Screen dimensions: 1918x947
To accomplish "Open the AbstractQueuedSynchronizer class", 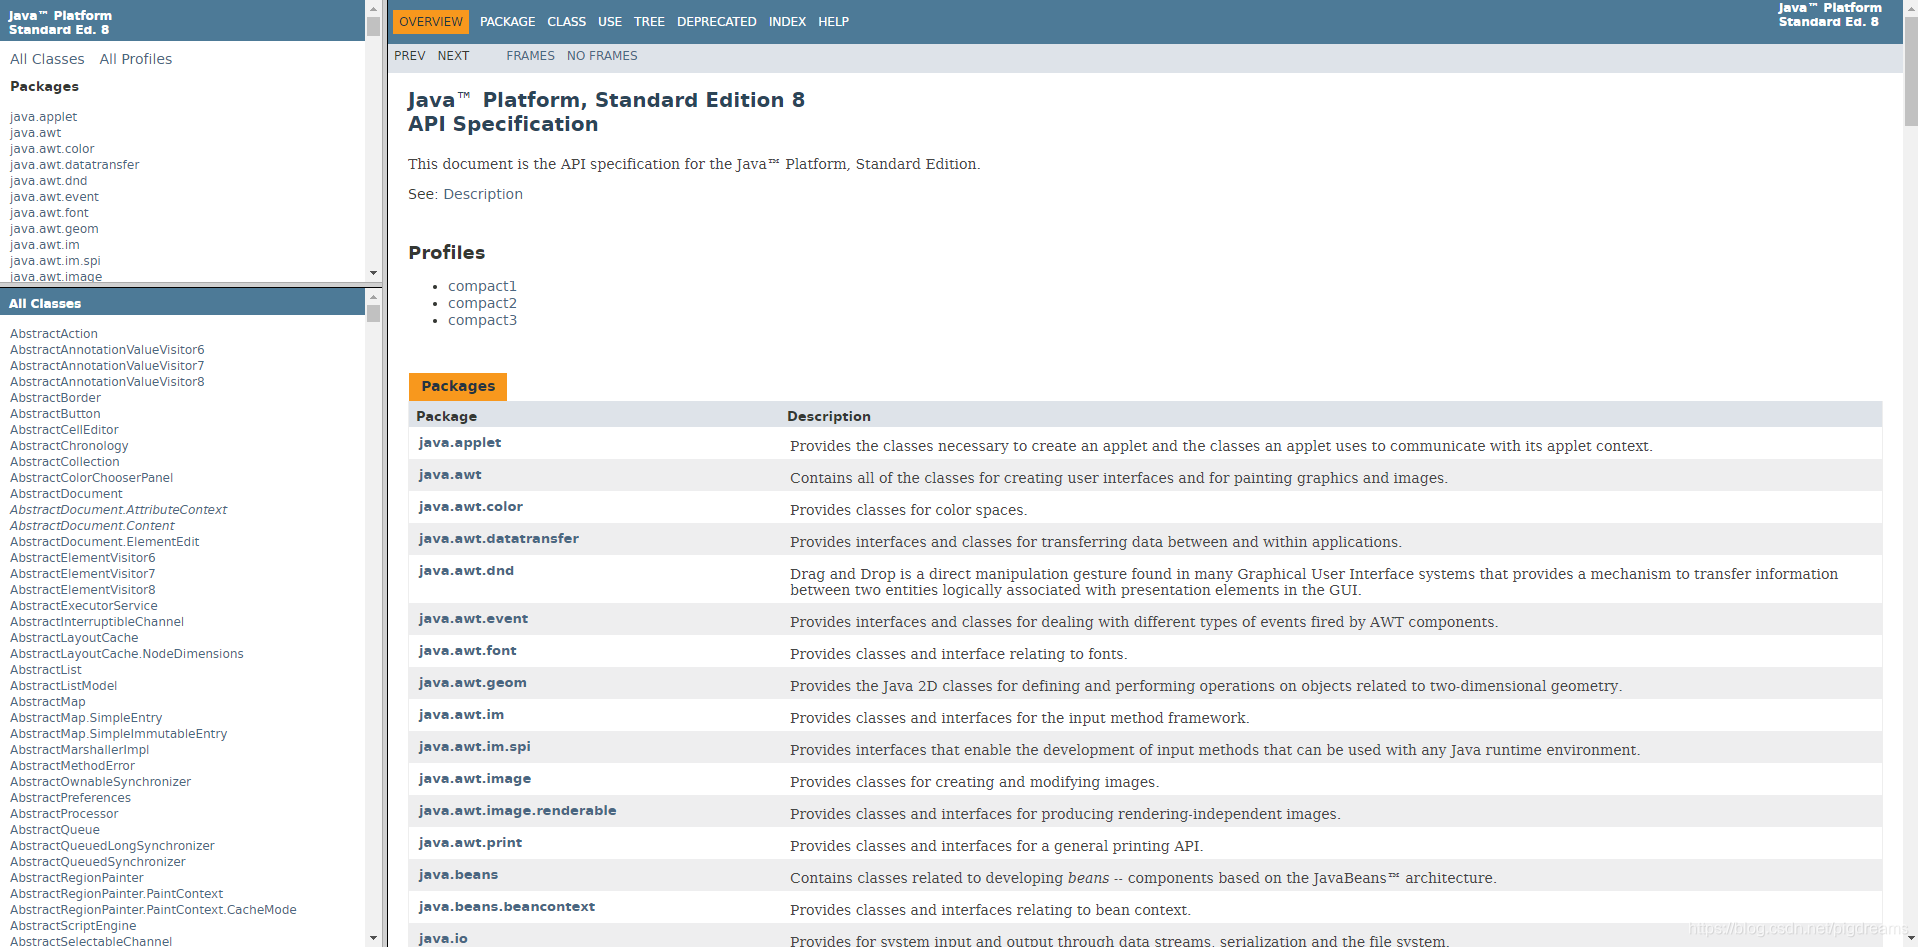I will [x=98, y=862].
